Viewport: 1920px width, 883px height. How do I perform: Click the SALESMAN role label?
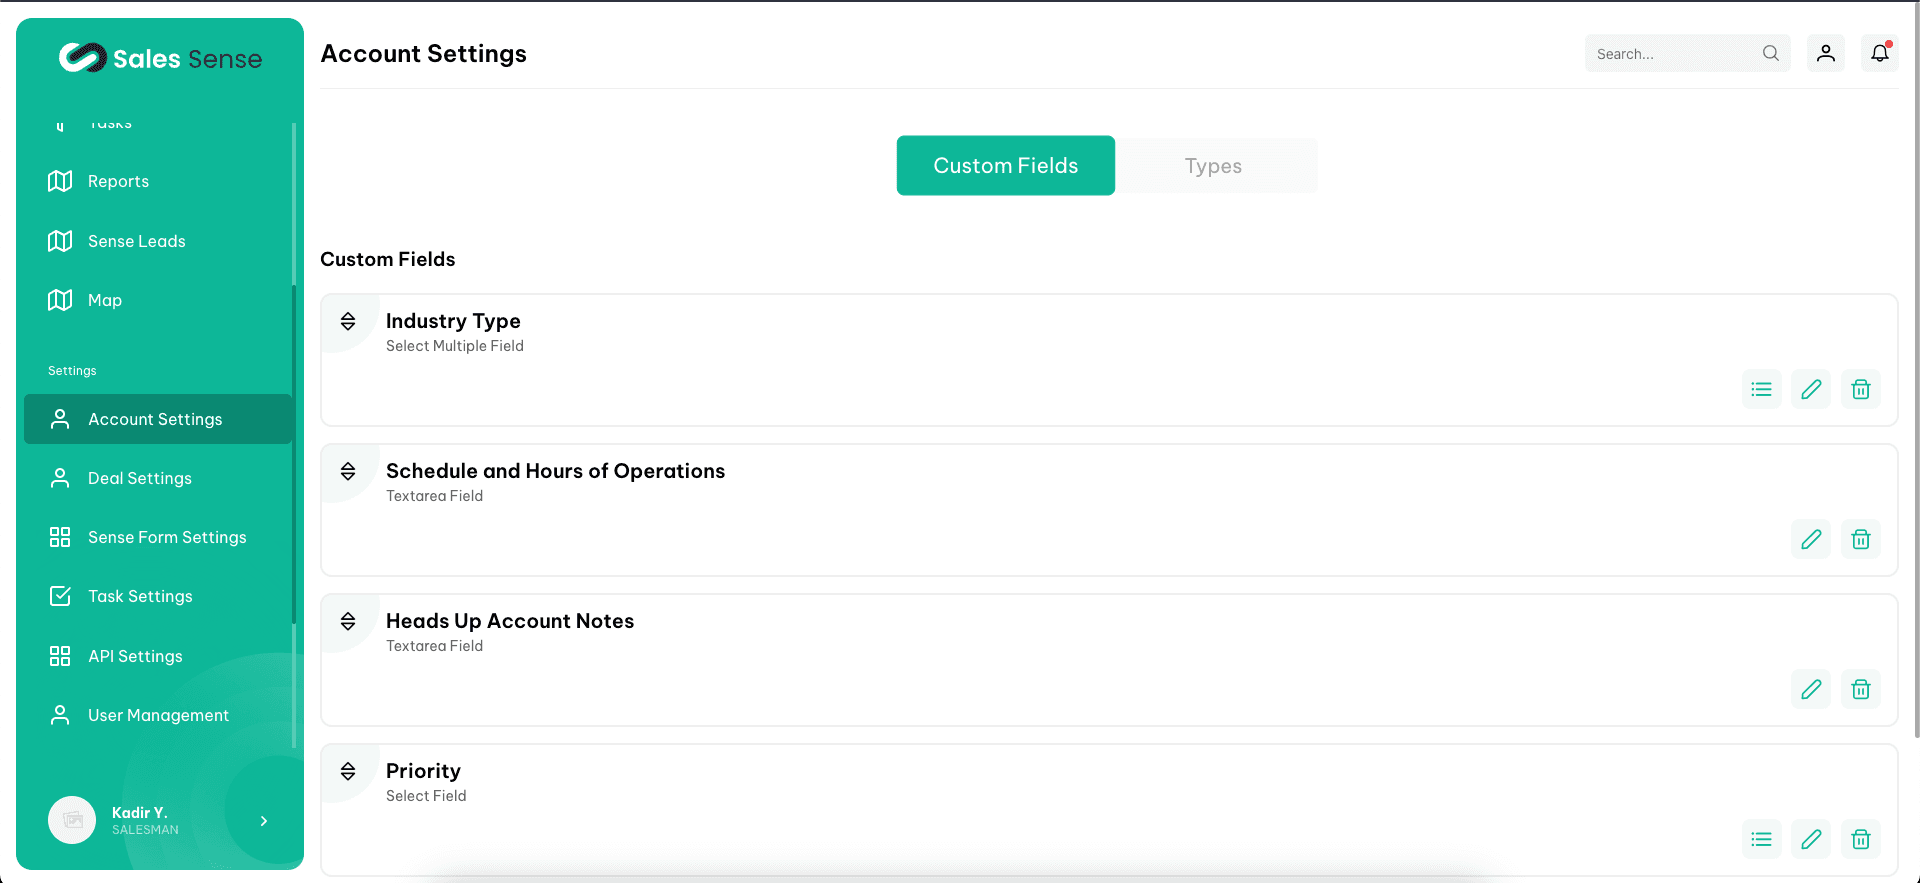(x=145, y=830)
